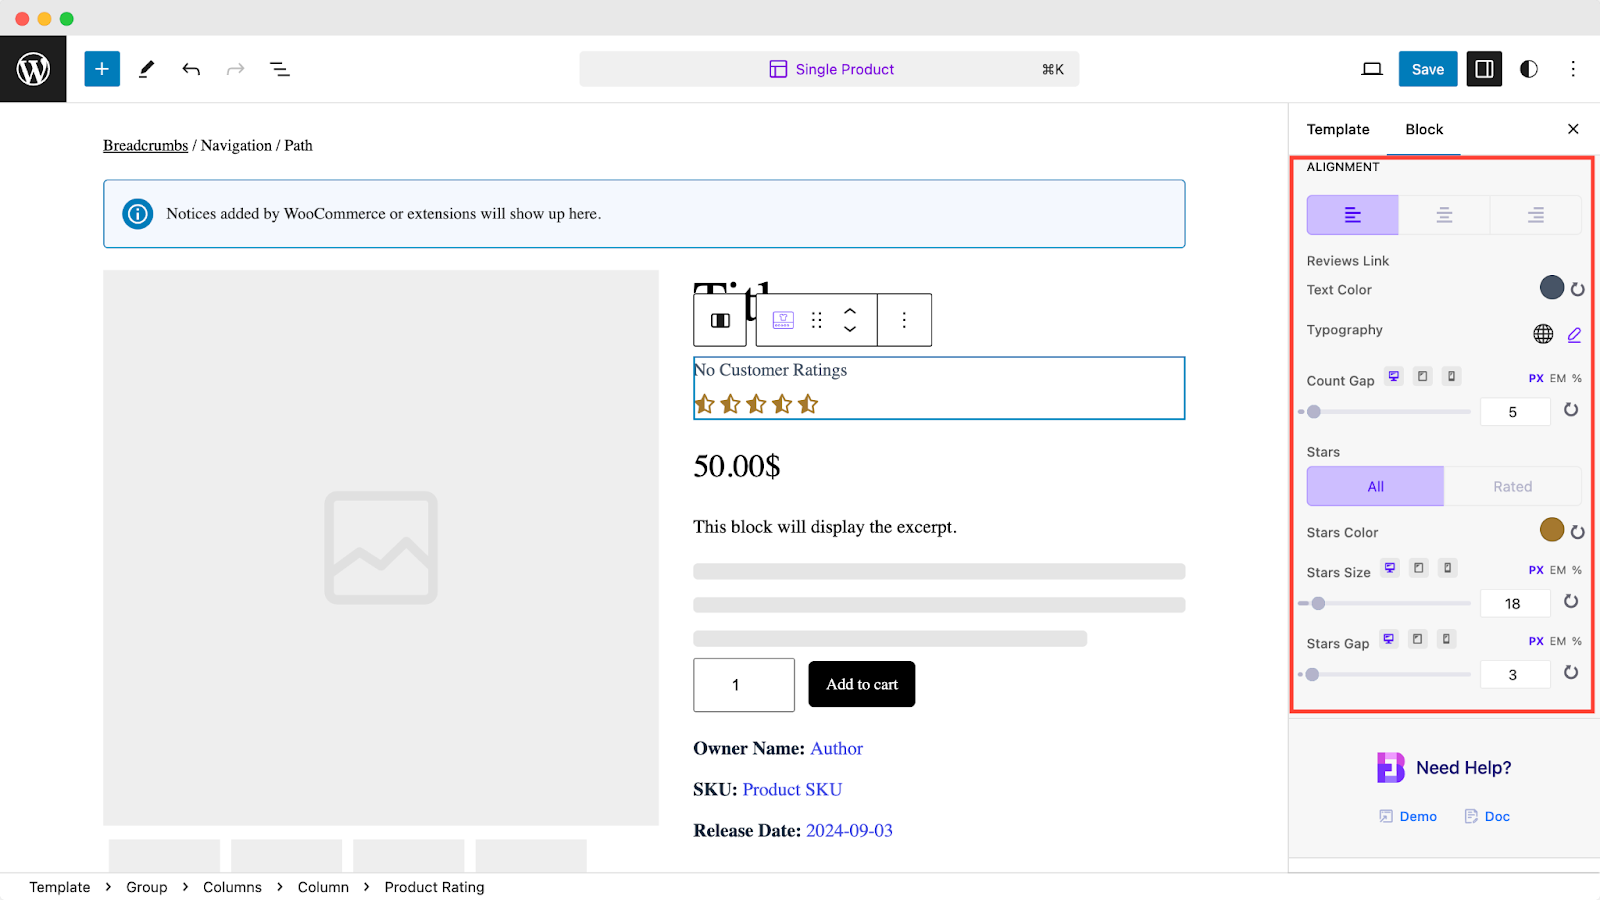Open the editor's top-right three-dot menu
Screen dimensions: 1600x900
point(1573,69)
